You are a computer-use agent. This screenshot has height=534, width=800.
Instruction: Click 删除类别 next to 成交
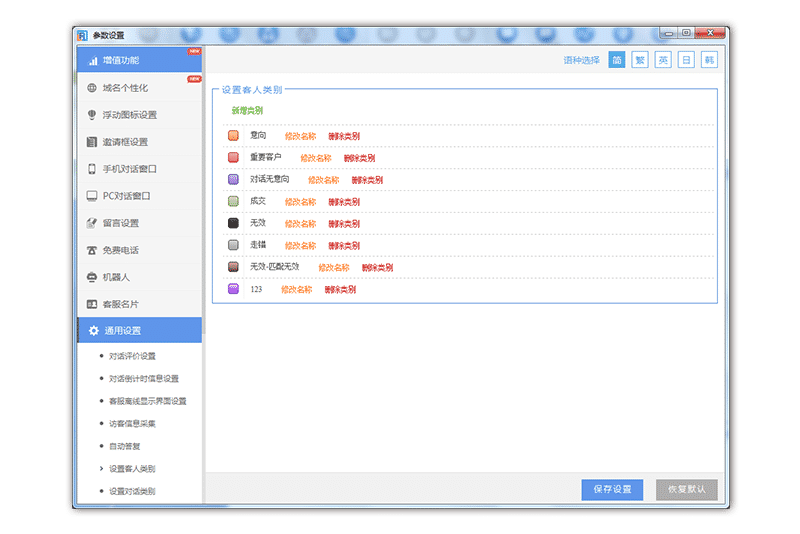click(x=344, y=202)
